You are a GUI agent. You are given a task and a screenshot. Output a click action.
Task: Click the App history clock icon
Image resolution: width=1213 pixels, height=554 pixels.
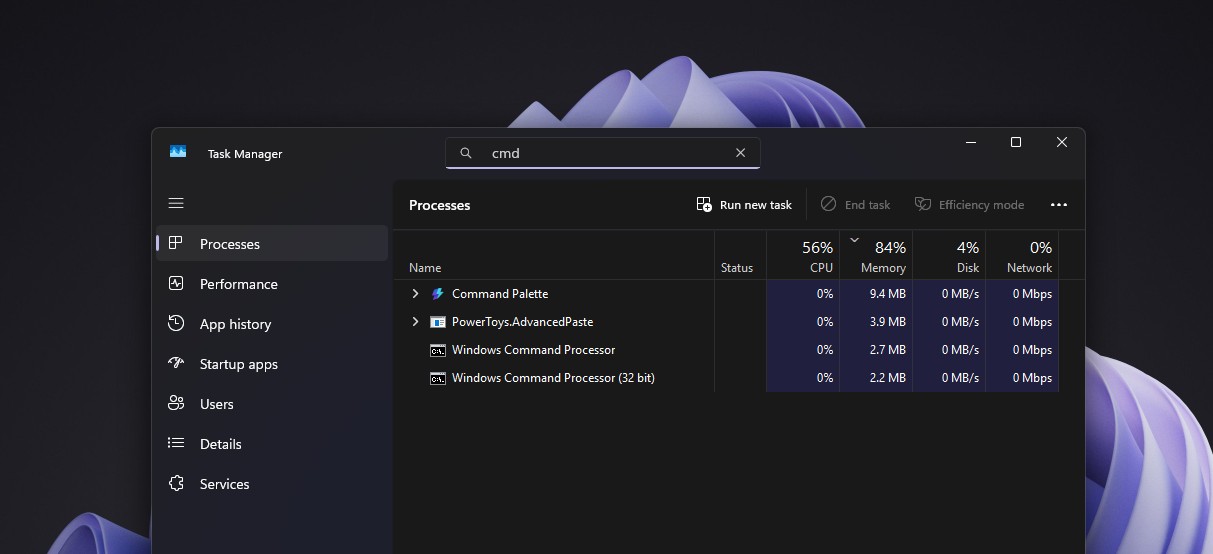(176, 323)
